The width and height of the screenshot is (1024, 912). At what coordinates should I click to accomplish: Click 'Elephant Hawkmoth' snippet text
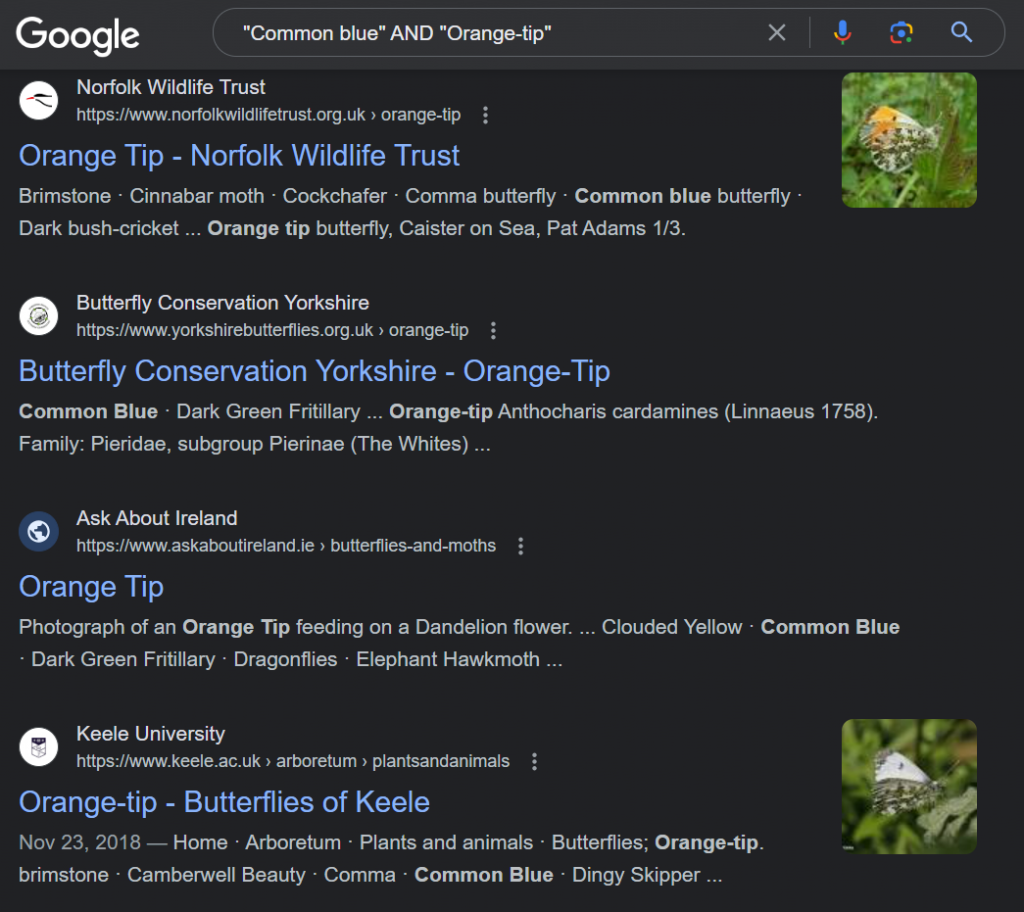tap(448, 660)
